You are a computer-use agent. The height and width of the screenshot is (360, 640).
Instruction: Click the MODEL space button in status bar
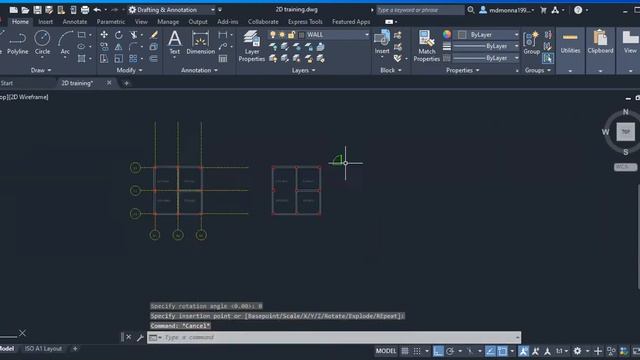click(x=386, y=351)
